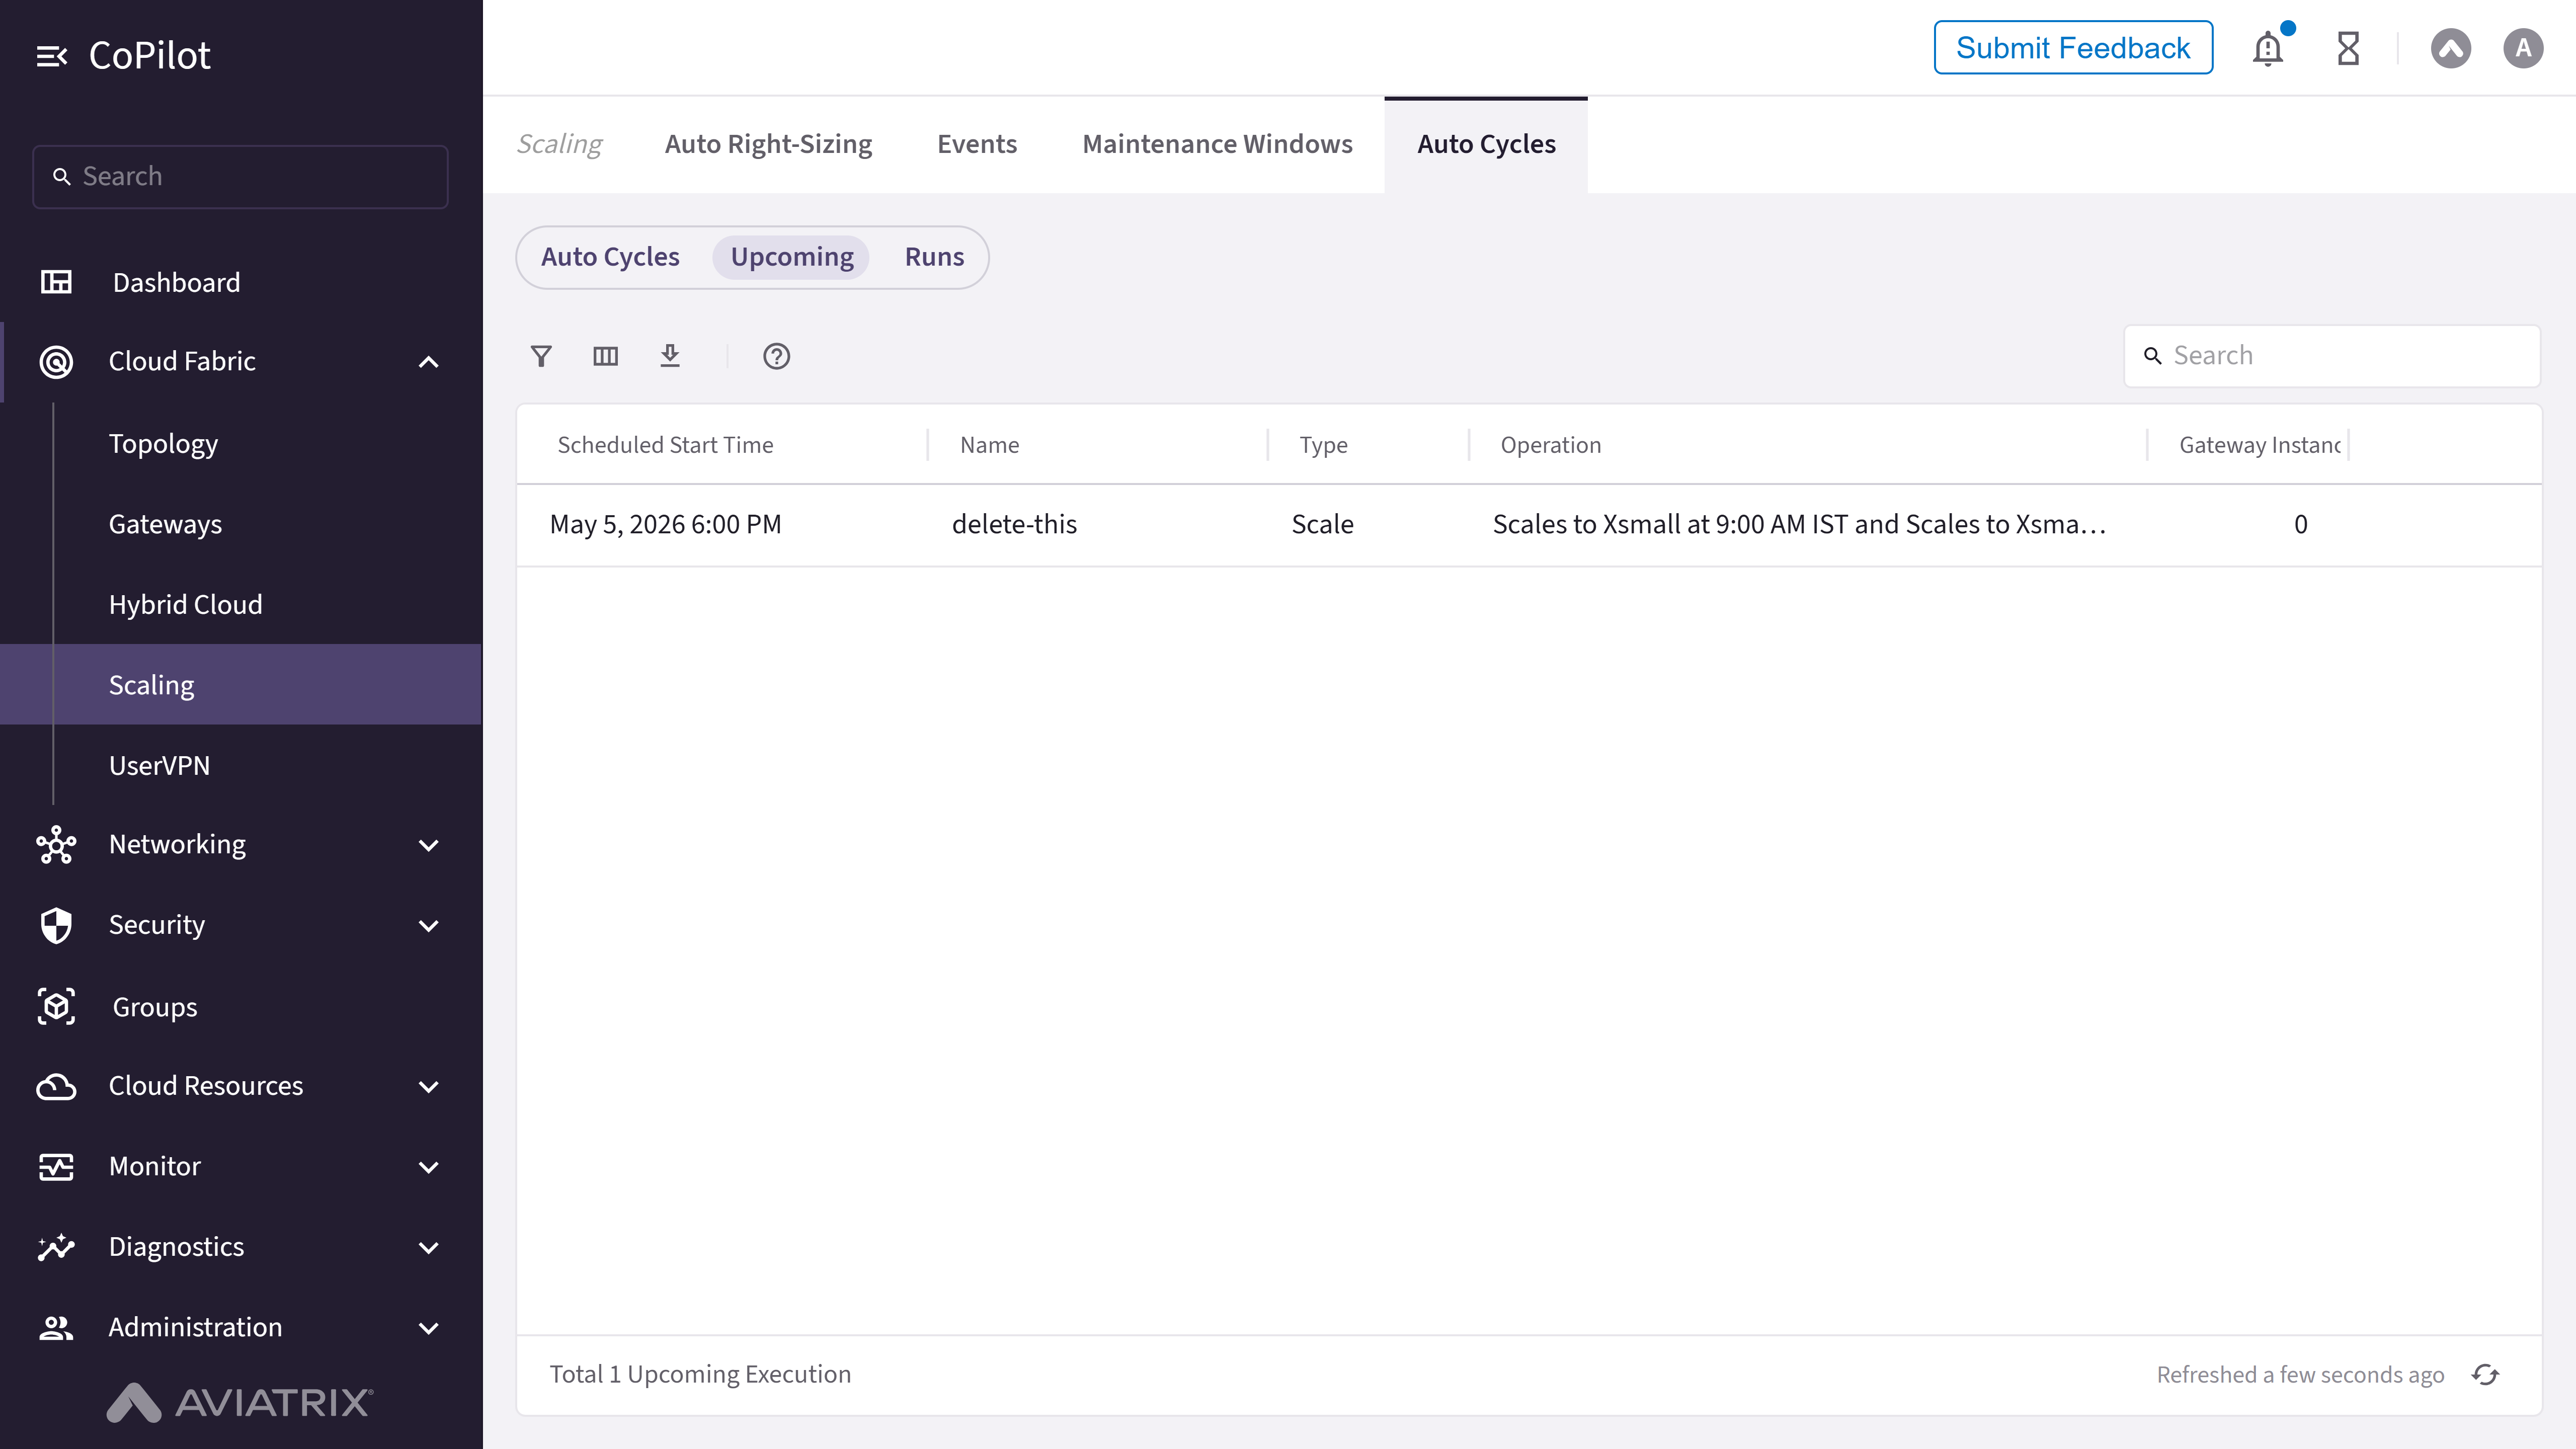2576x1449 pixels.
Task: Click the Security shield icon
Action: coord(56,925)
